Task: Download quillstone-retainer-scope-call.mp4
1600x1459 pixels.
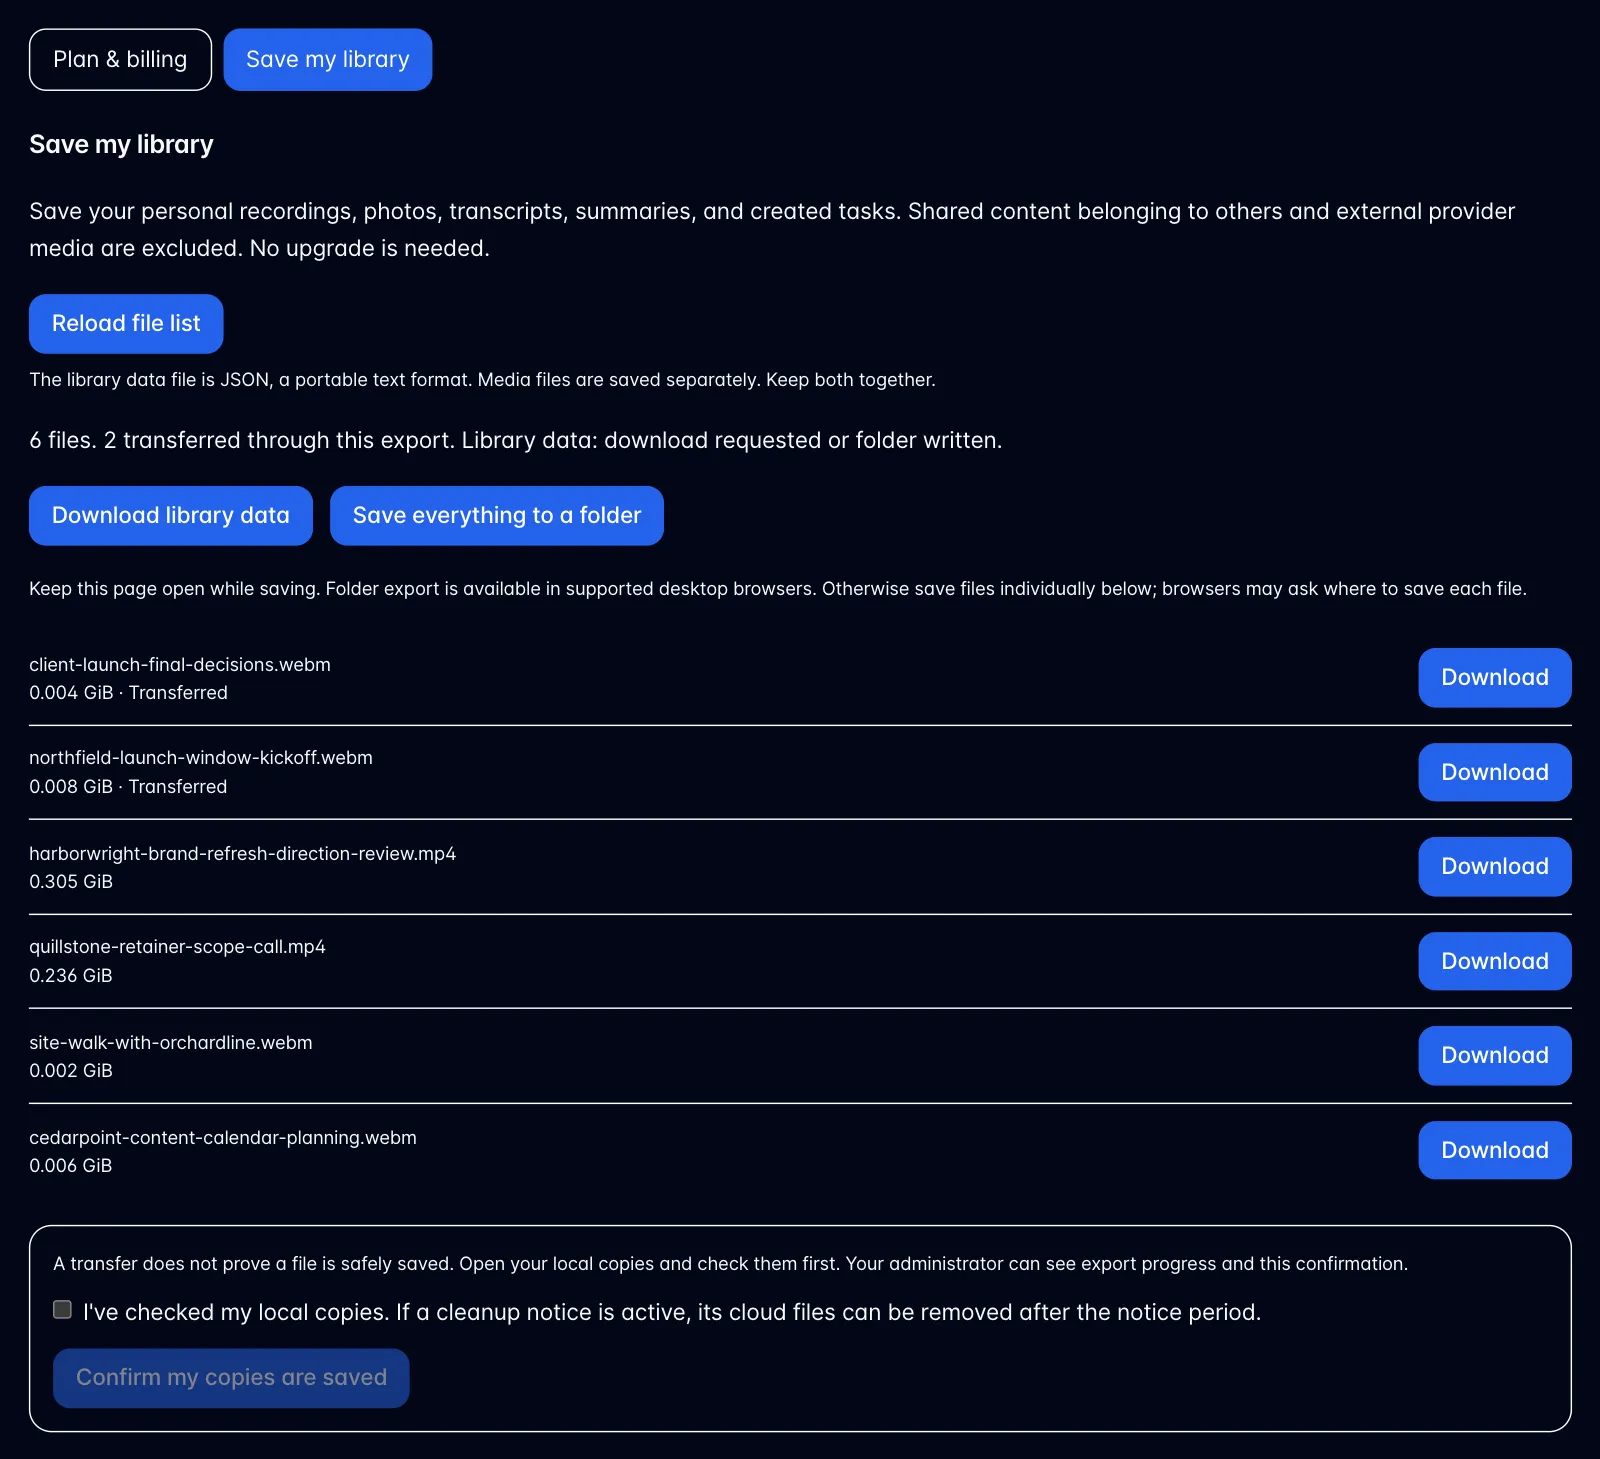Action: (x=1495, y=961)
